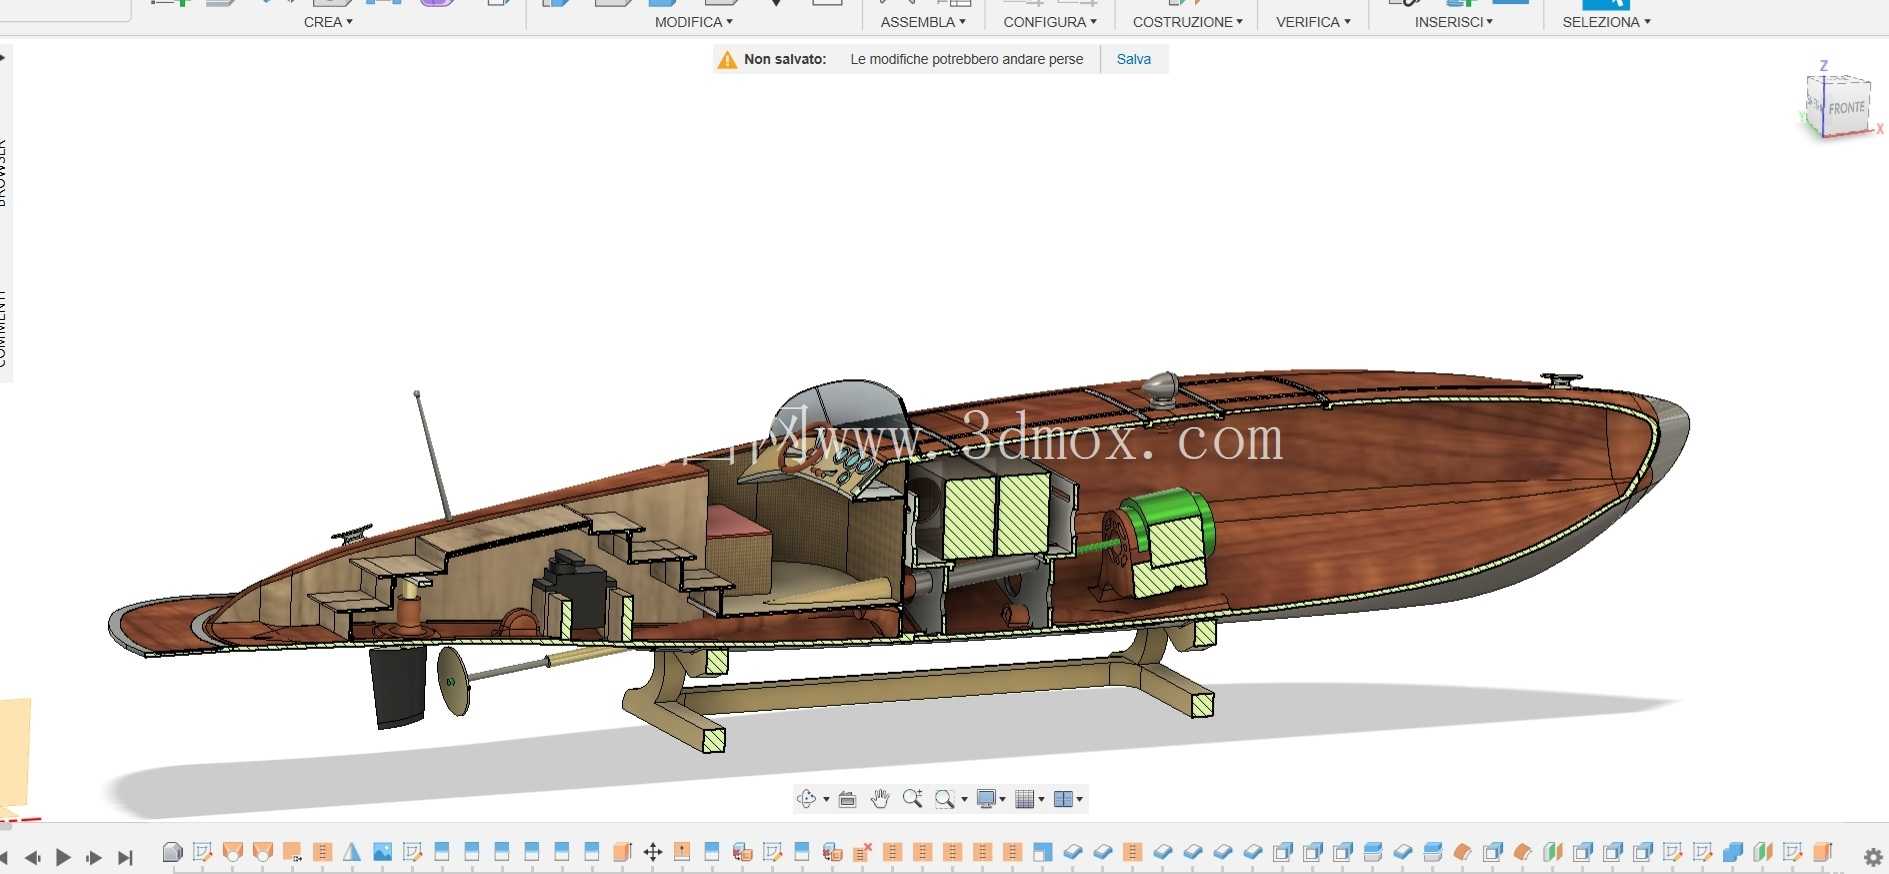Select the blue Combine feature in timeline
Image resolution: width=1889 pixels, height=874 pixels.
[1732, 852]
